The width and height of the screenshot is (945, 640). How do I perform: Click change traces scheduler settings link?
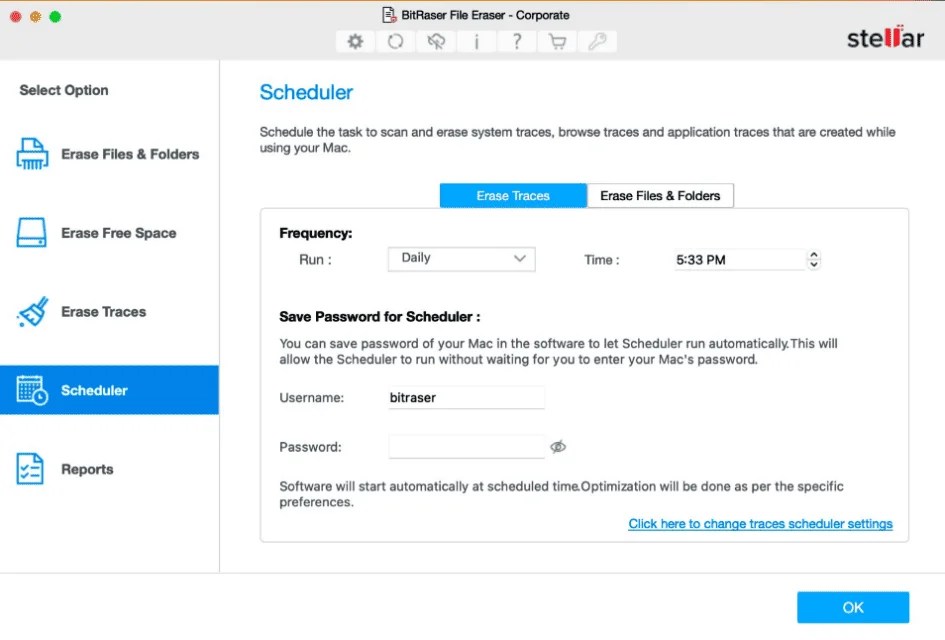760,524
